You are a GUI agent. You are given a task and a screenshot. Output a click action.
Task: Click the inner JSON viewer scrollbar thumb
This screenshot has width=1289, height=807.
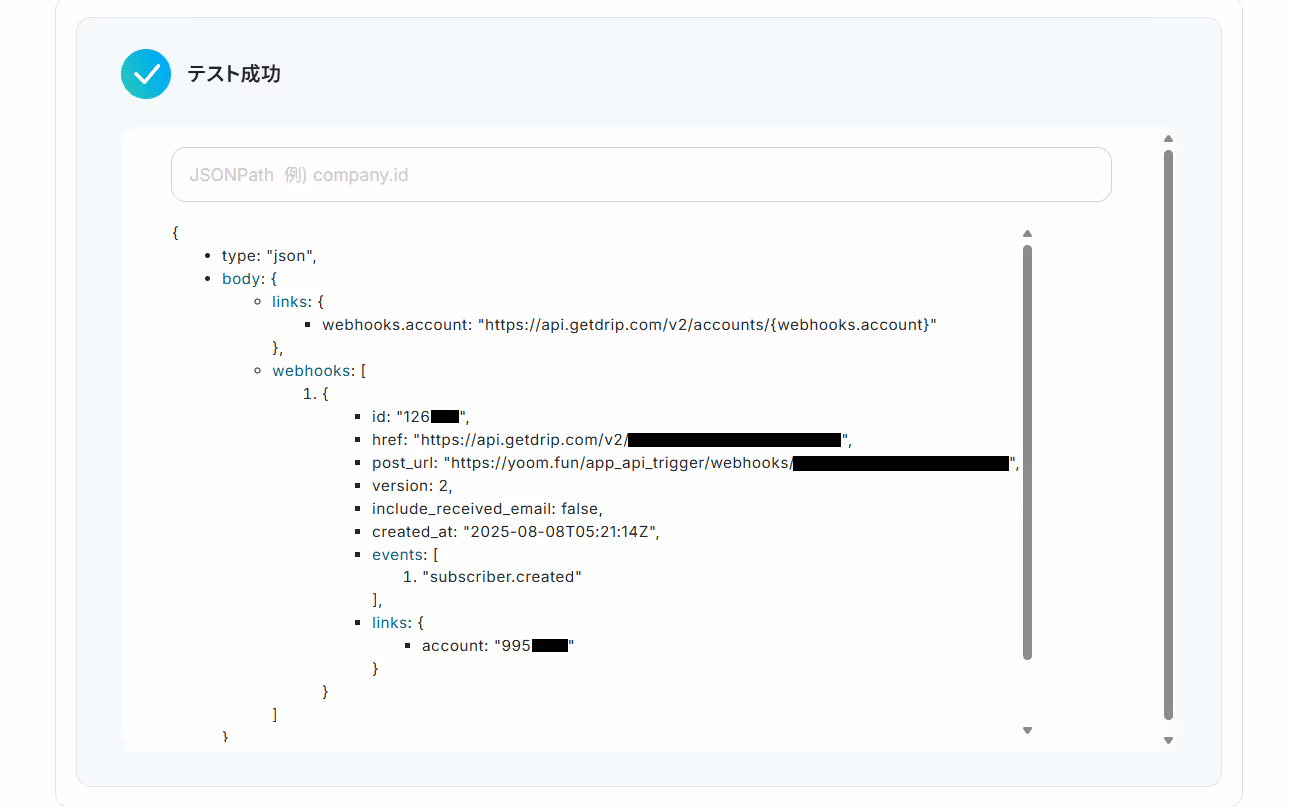[1027, 452]
